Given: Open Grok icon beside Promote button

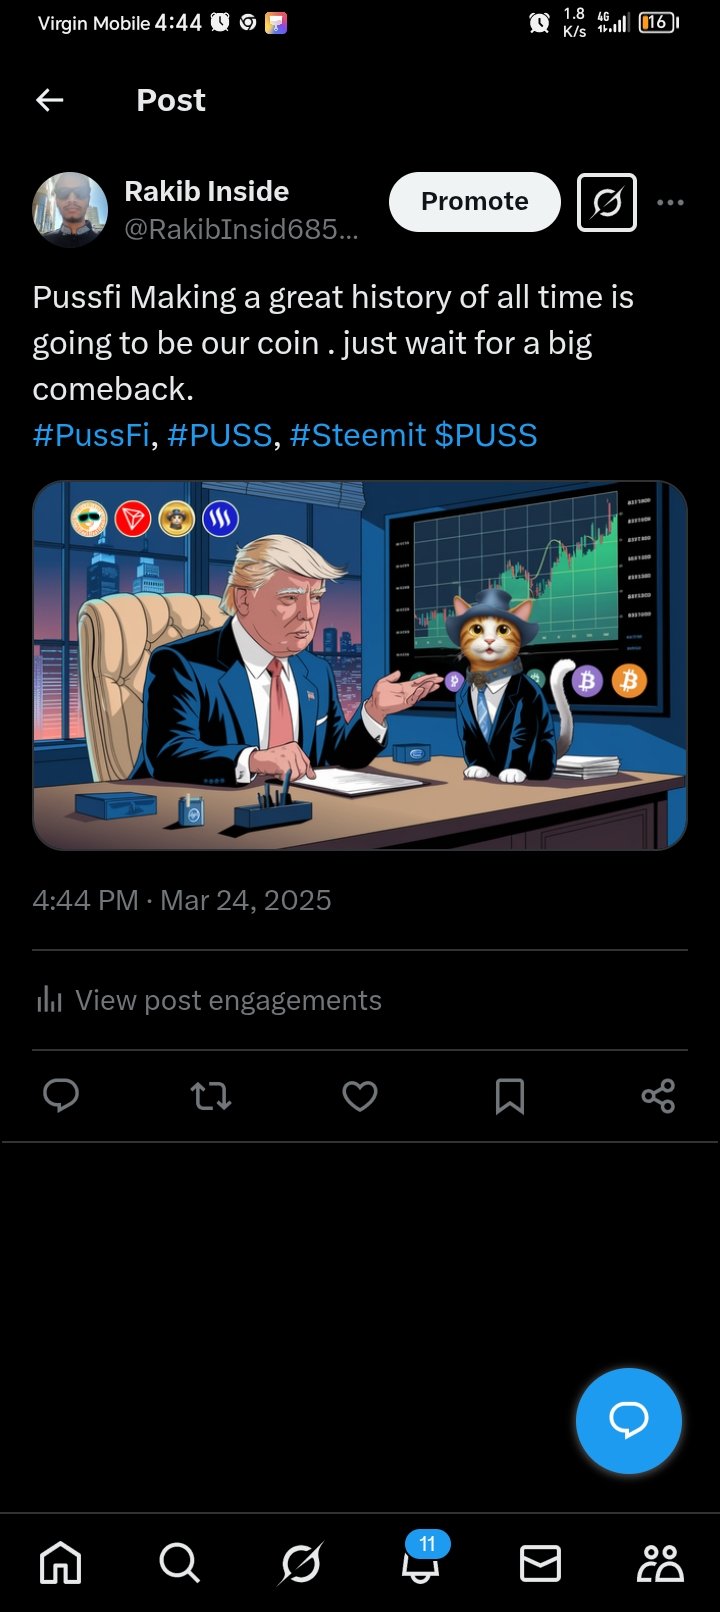Looking at the screenshot, I should 607,202.
